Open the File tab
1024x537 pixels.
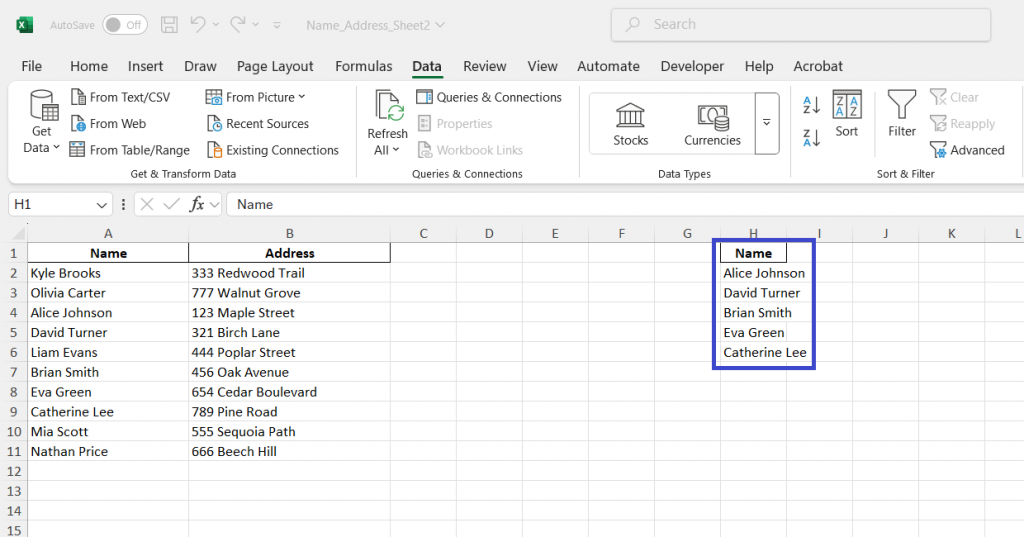(31, 66)
